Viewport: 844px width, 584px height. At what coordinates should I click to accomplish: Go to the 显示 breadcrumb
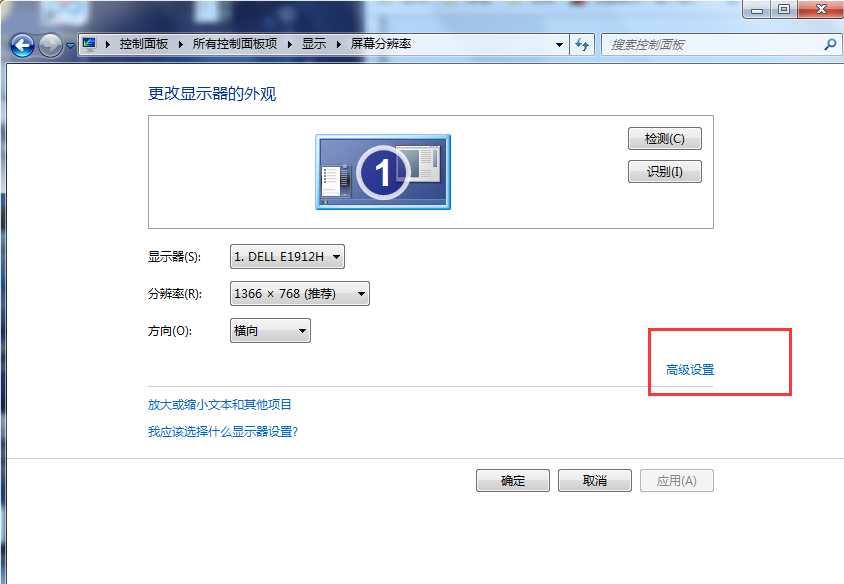[x=314, y=44]
